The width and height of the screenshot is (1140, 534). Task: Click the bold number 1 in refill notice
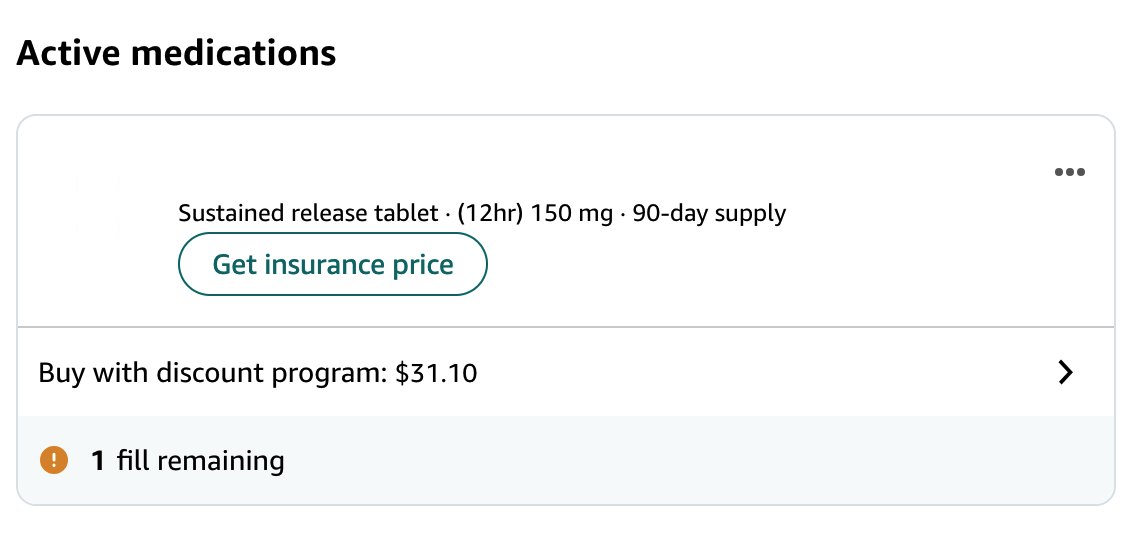point(98,461)
